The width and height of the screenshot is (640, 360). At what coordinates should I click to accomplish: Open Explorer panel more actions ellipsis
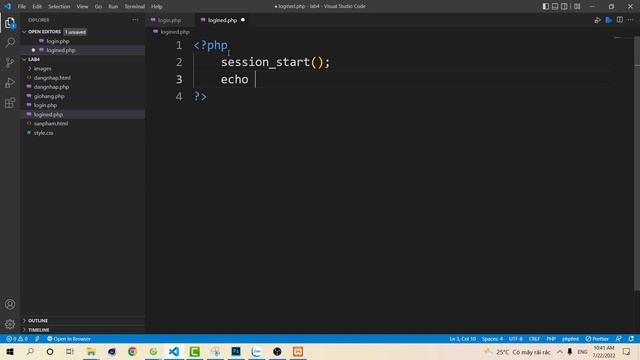135,20
